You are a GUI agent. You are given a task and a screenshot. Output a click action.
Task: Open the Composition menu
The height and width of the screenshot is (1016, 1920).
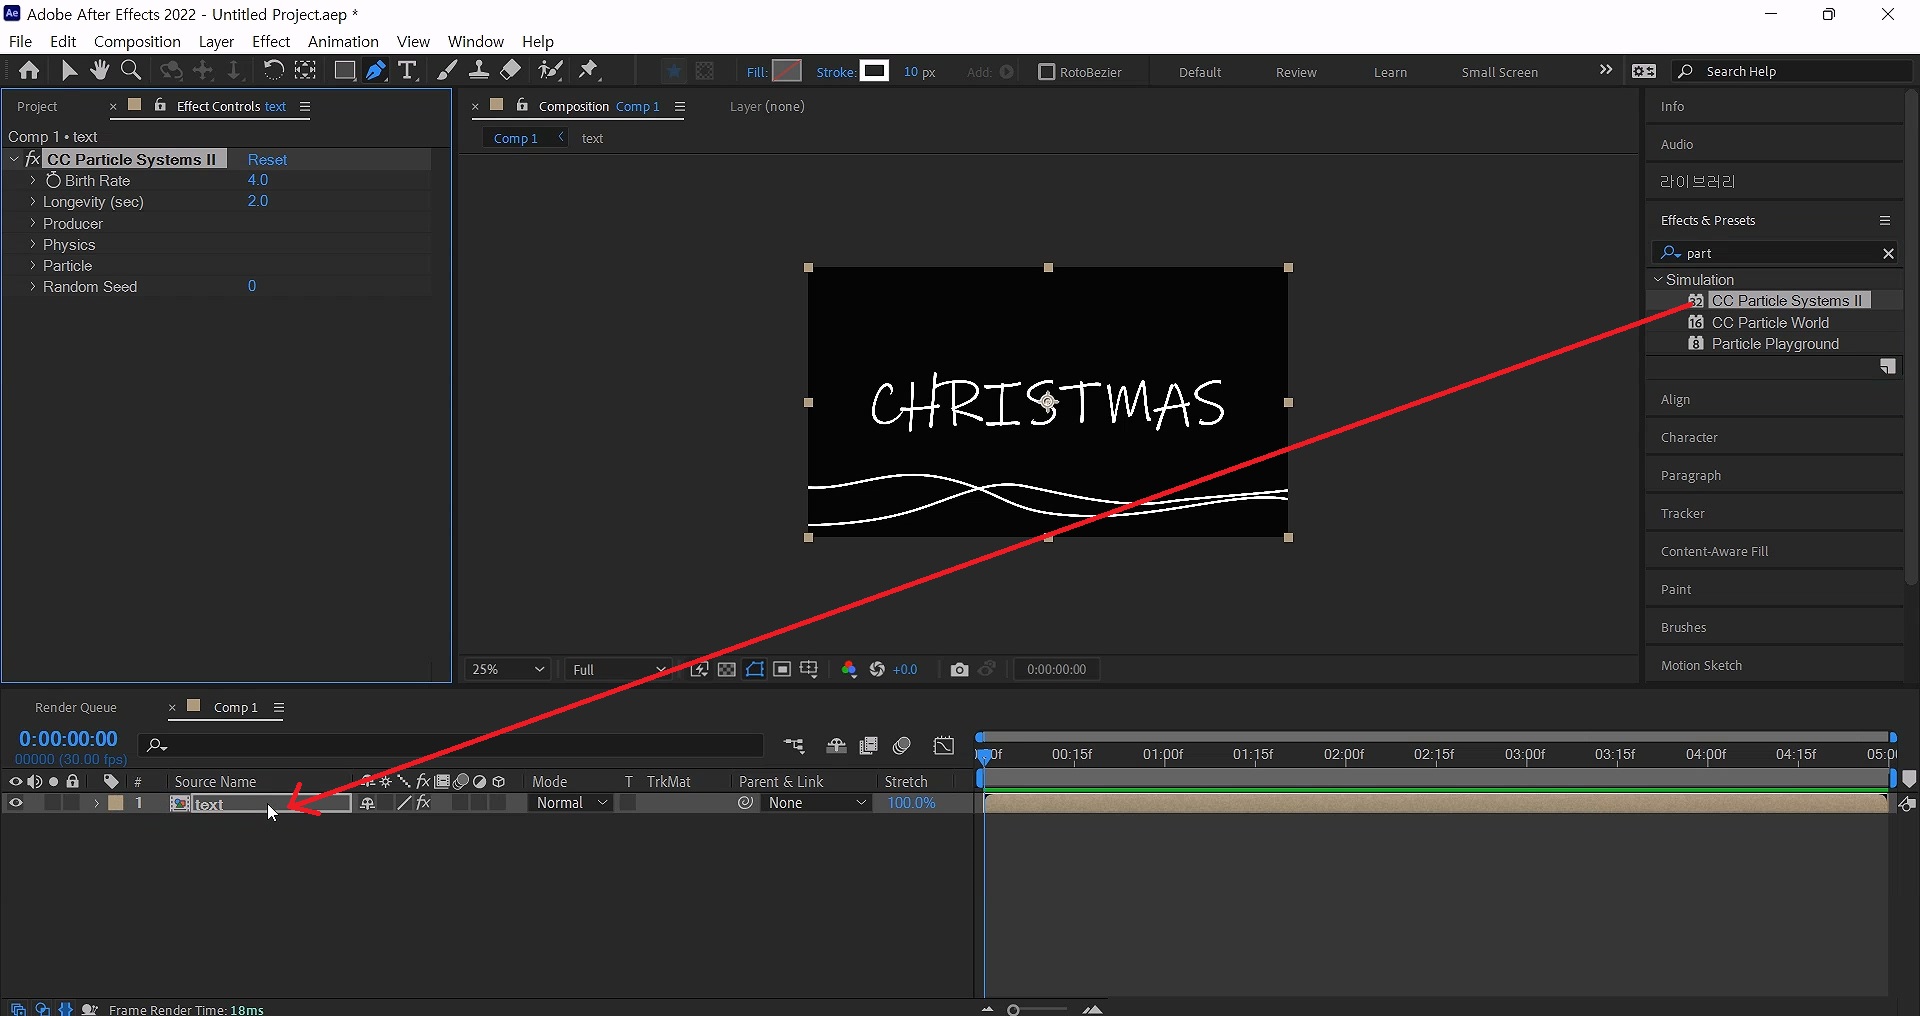tap(137, 41)
